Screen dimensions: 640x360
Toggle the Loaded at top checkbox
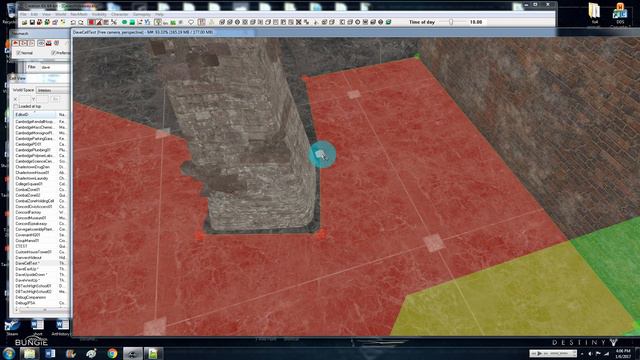point(16,107)
